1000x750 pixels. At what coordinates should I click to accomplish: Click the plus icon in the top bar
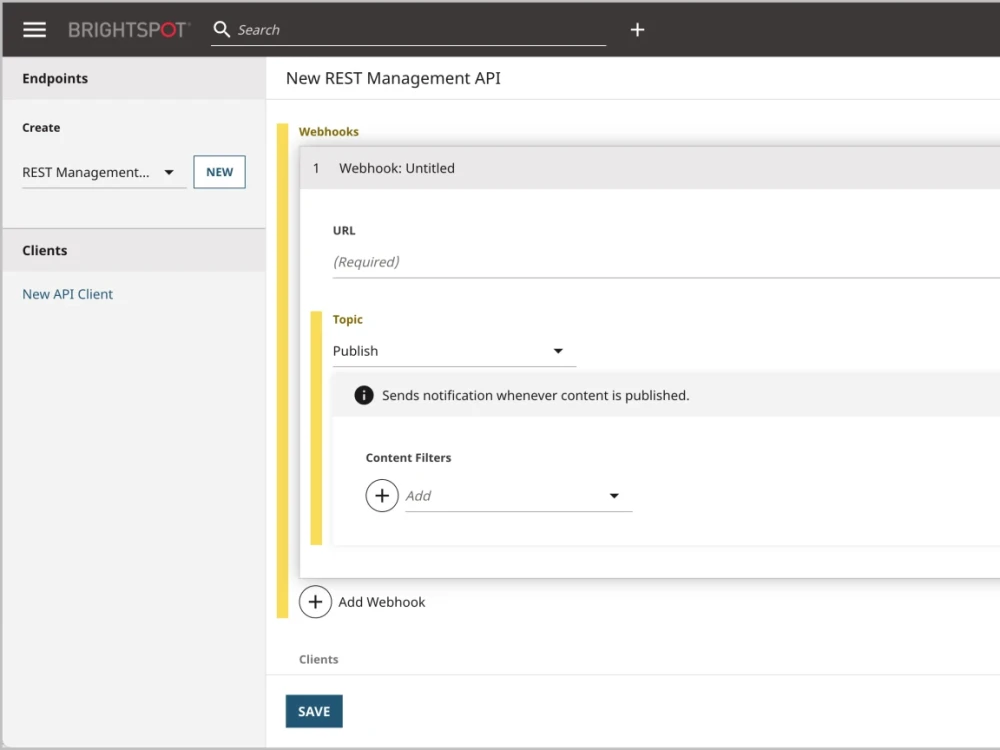pos(637,30)
